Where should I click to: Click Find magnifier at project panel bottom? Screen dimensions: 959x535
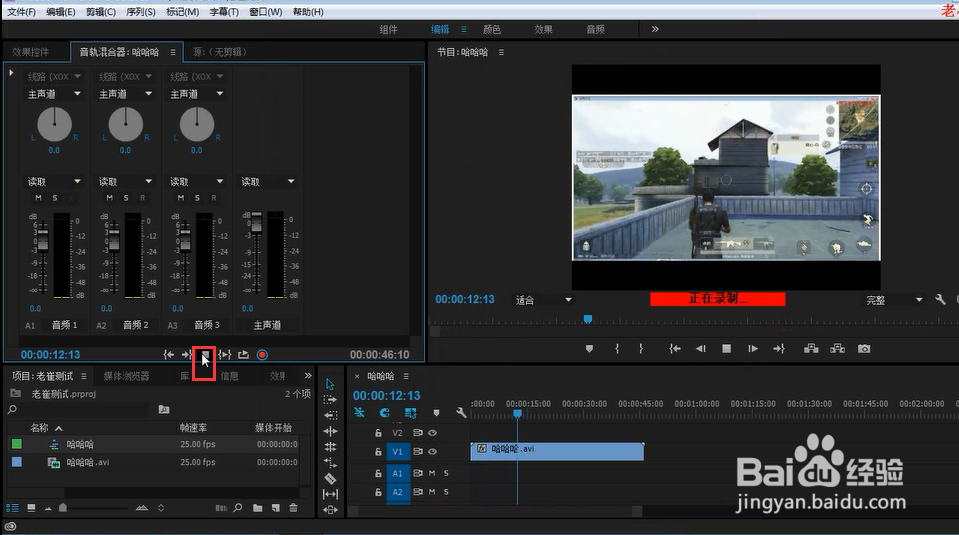coord(238,507)
